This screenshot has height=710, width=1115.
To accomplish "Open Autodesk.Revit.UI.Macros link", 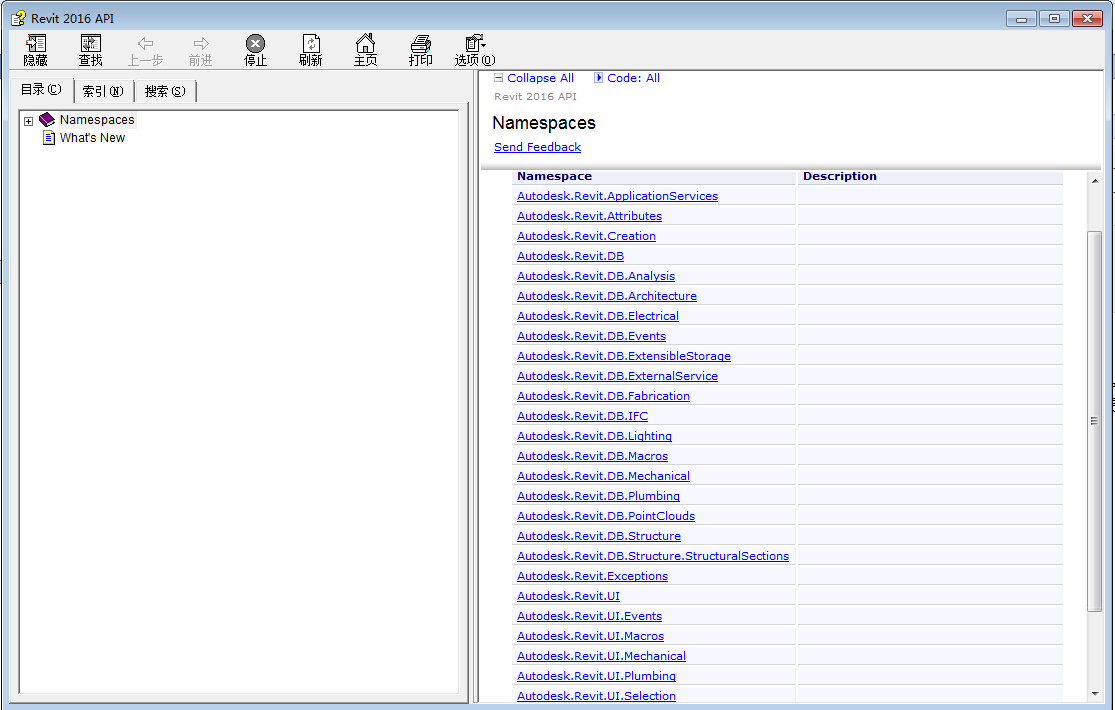I will coord(590,635).
